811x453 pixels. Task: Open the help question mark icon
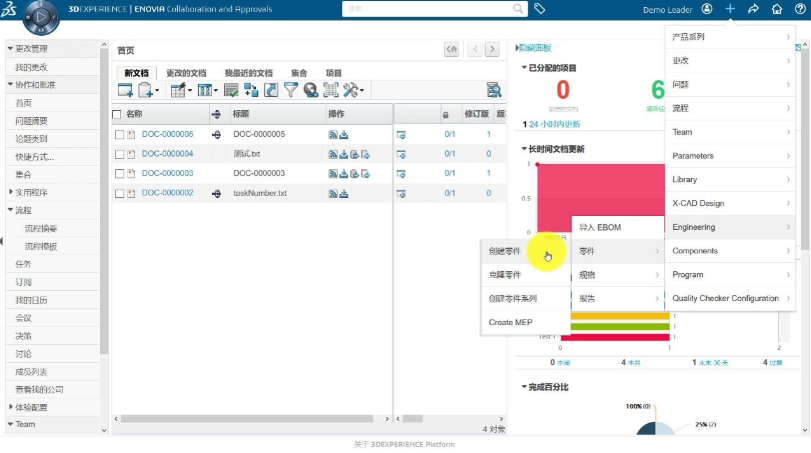click(799, 9)
